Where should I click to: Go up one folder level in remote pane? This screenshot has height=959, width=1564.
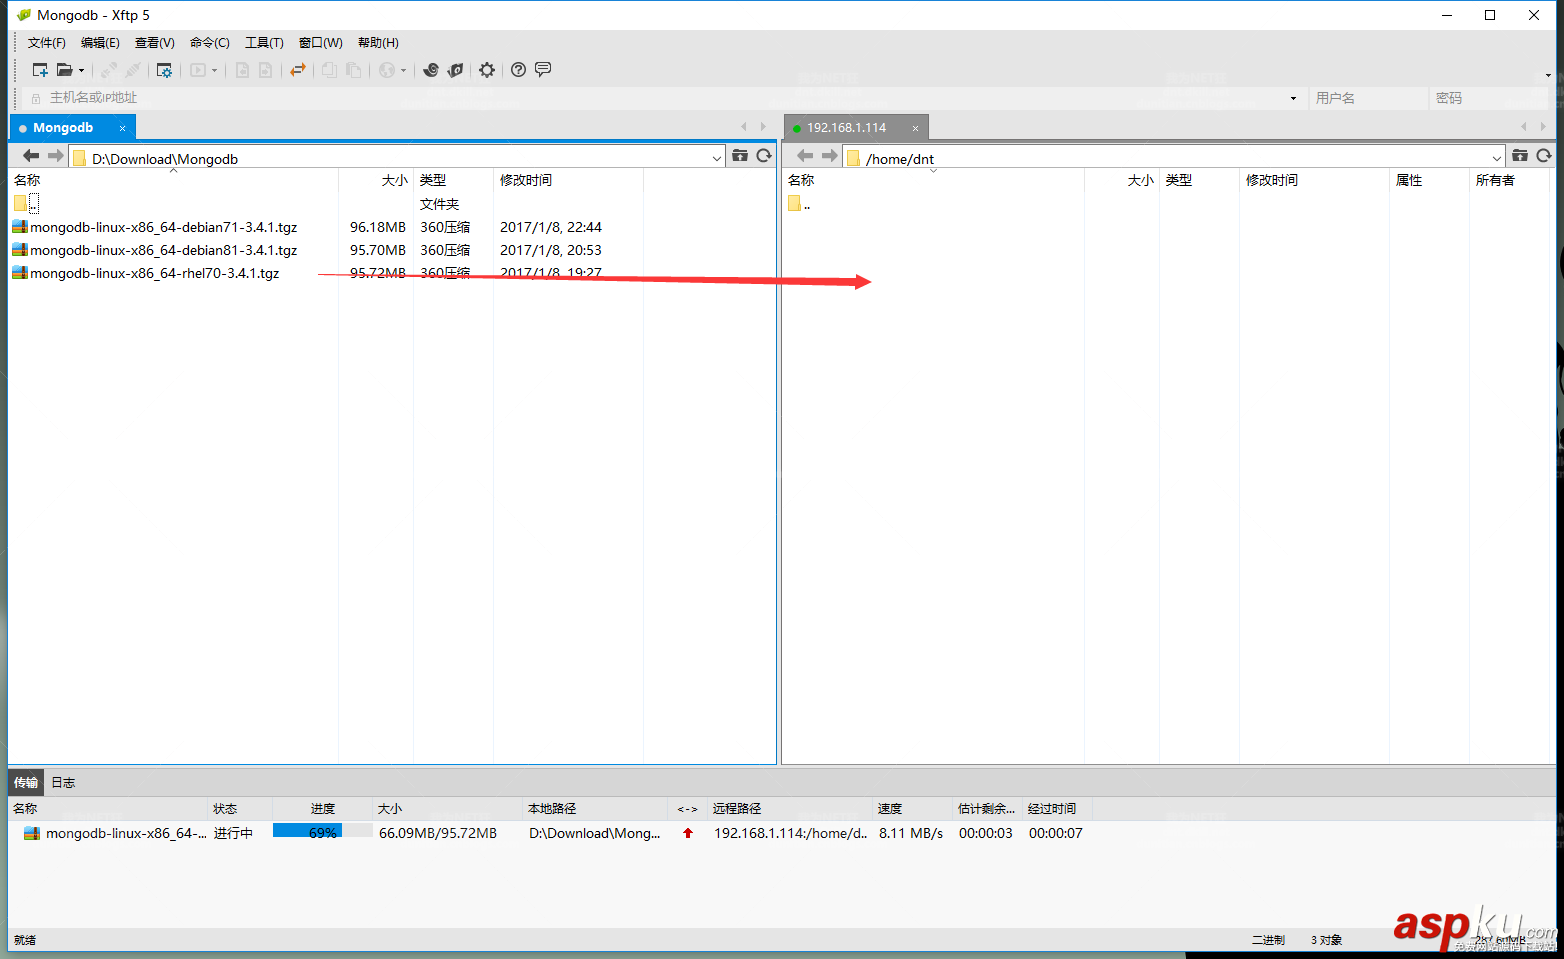pyautogui.click(x=798, y=203)
